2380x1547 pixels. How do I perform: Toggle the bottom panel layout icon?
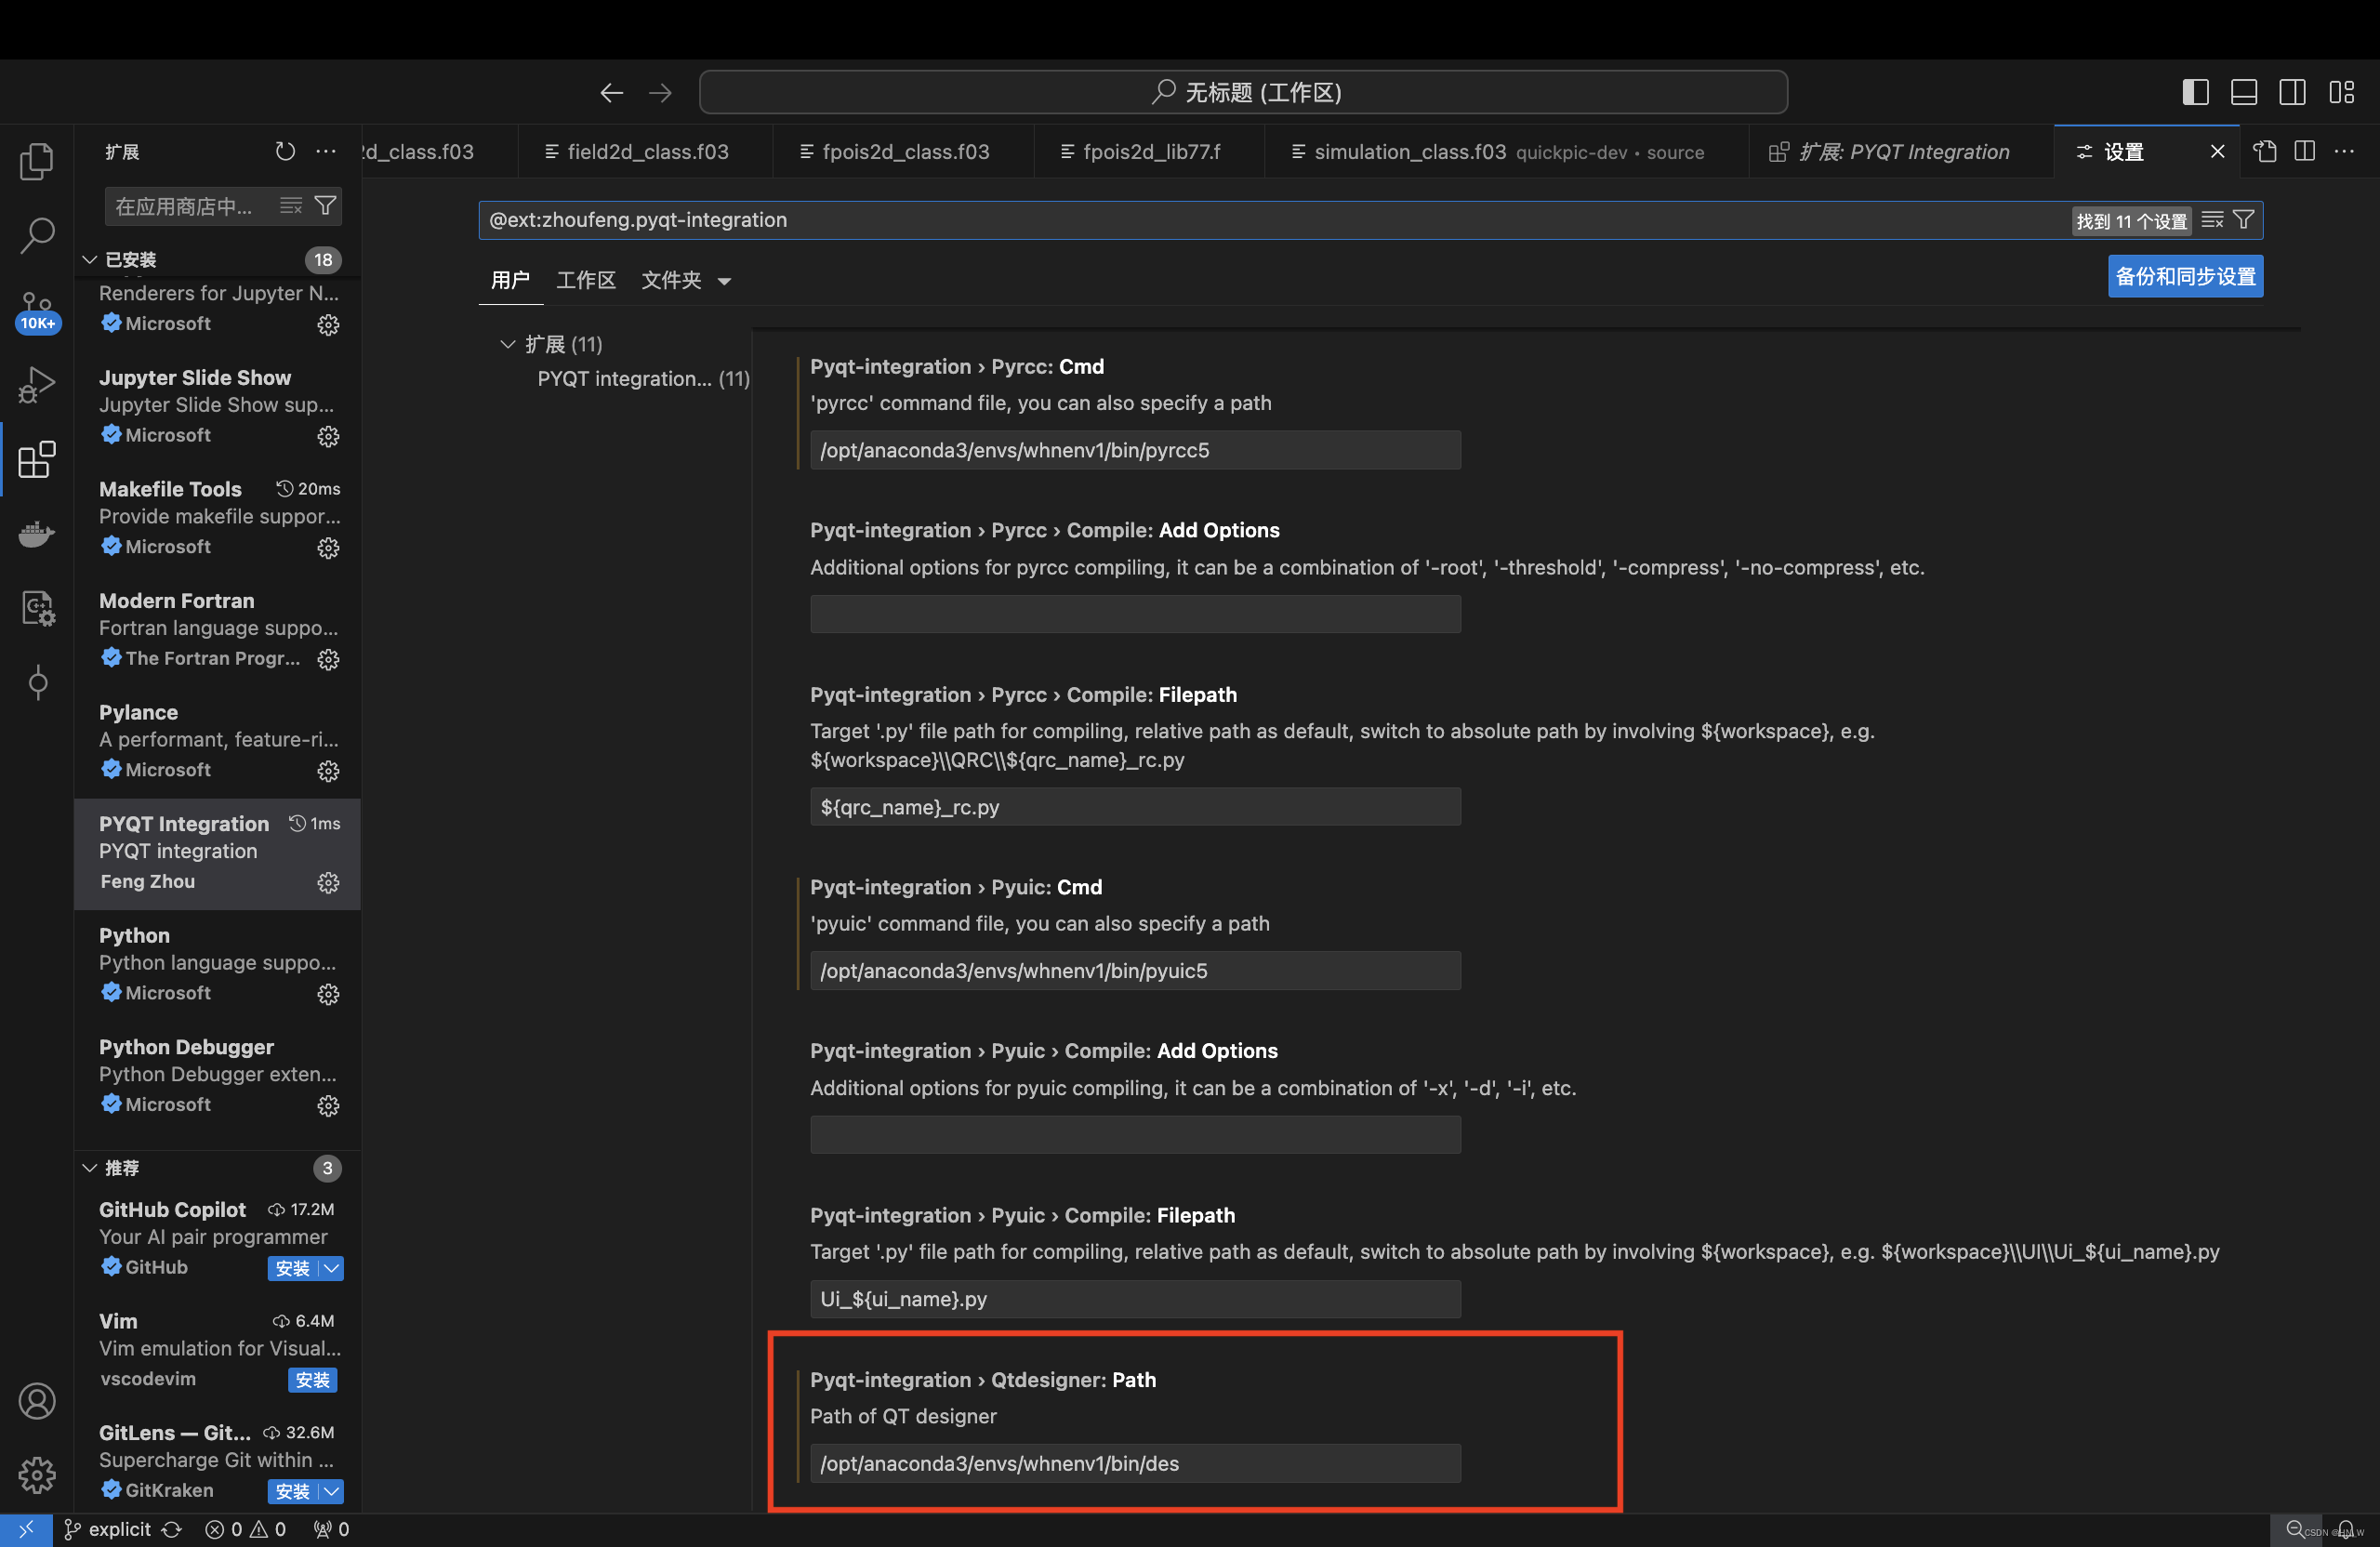pos(2244,92)
